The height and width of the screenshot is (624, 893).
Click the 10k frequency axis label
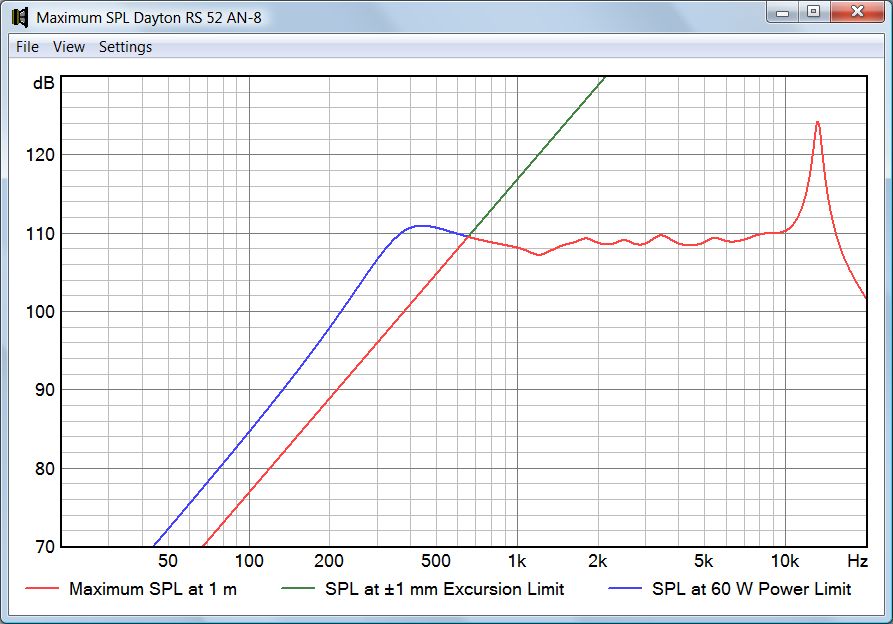pyautogui.click(x=785, y=561)
